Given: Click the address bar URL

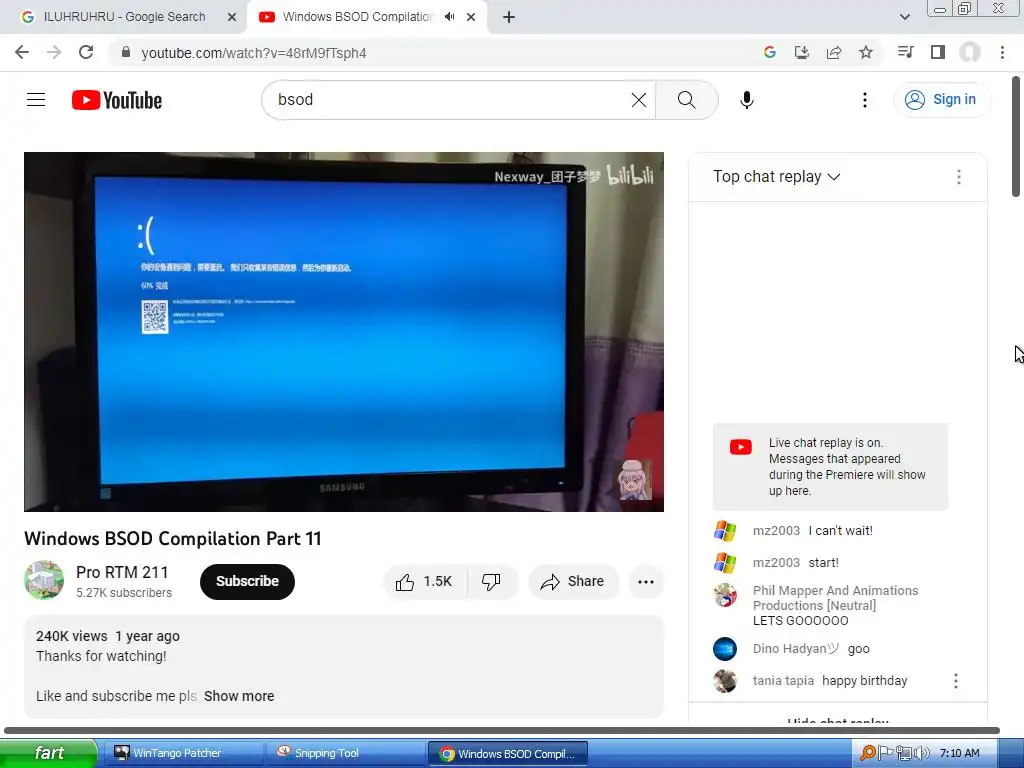Looking at the screenshot, I should point(253,53).
